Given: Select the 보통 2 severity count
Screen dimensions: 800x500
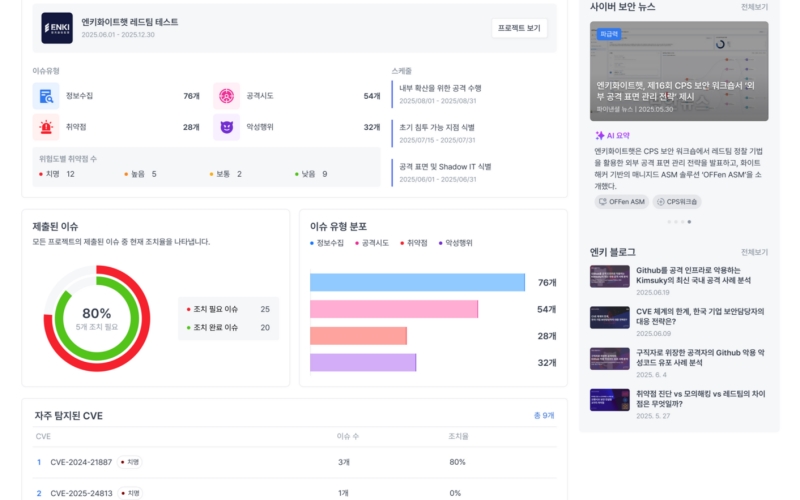Looking at the screenshot, I should [x=226, y=174].
